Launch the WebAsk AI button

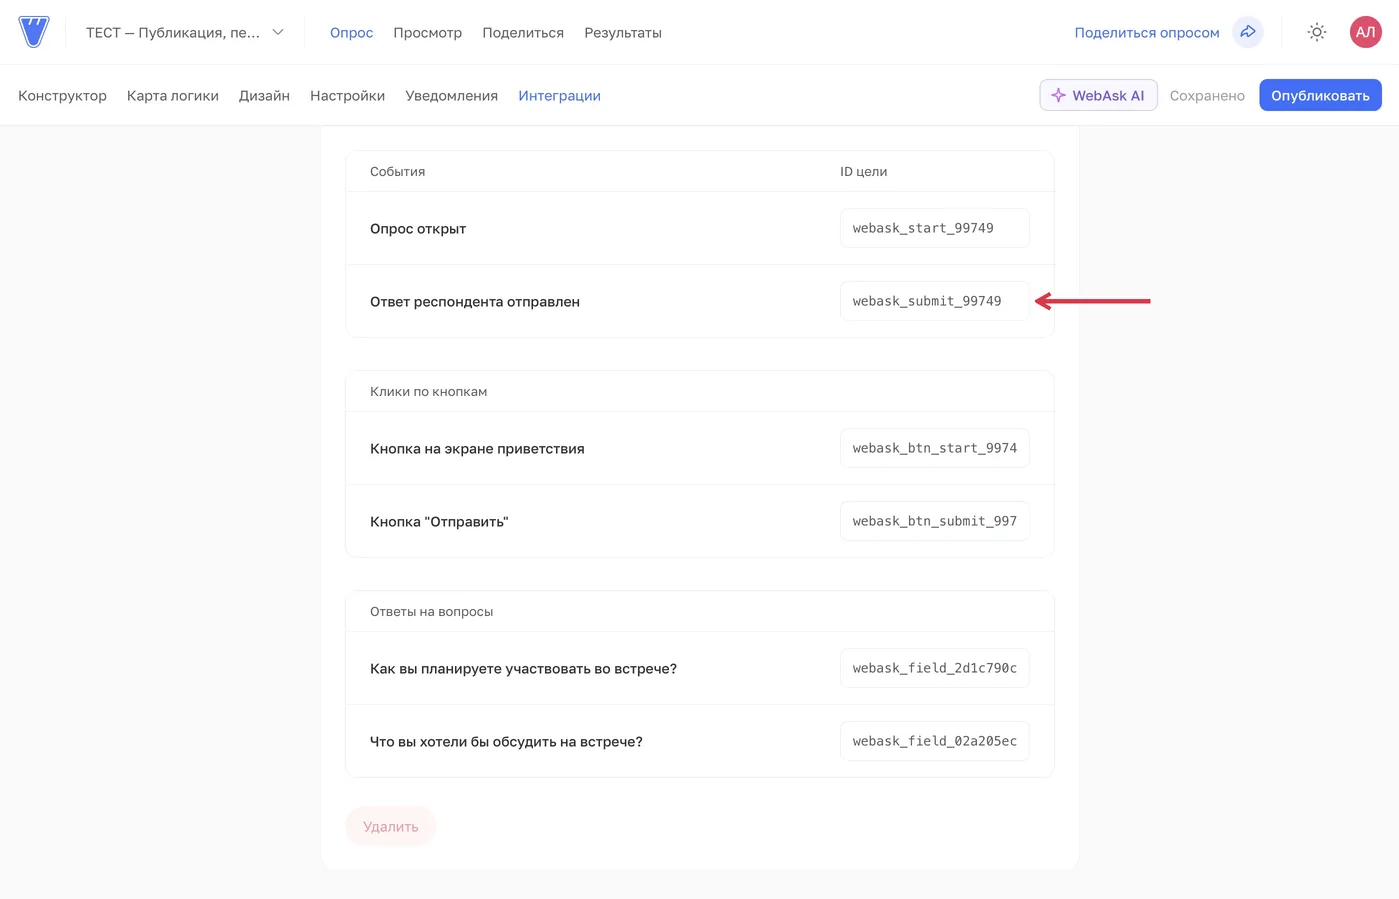click(x=1098, y=95)
